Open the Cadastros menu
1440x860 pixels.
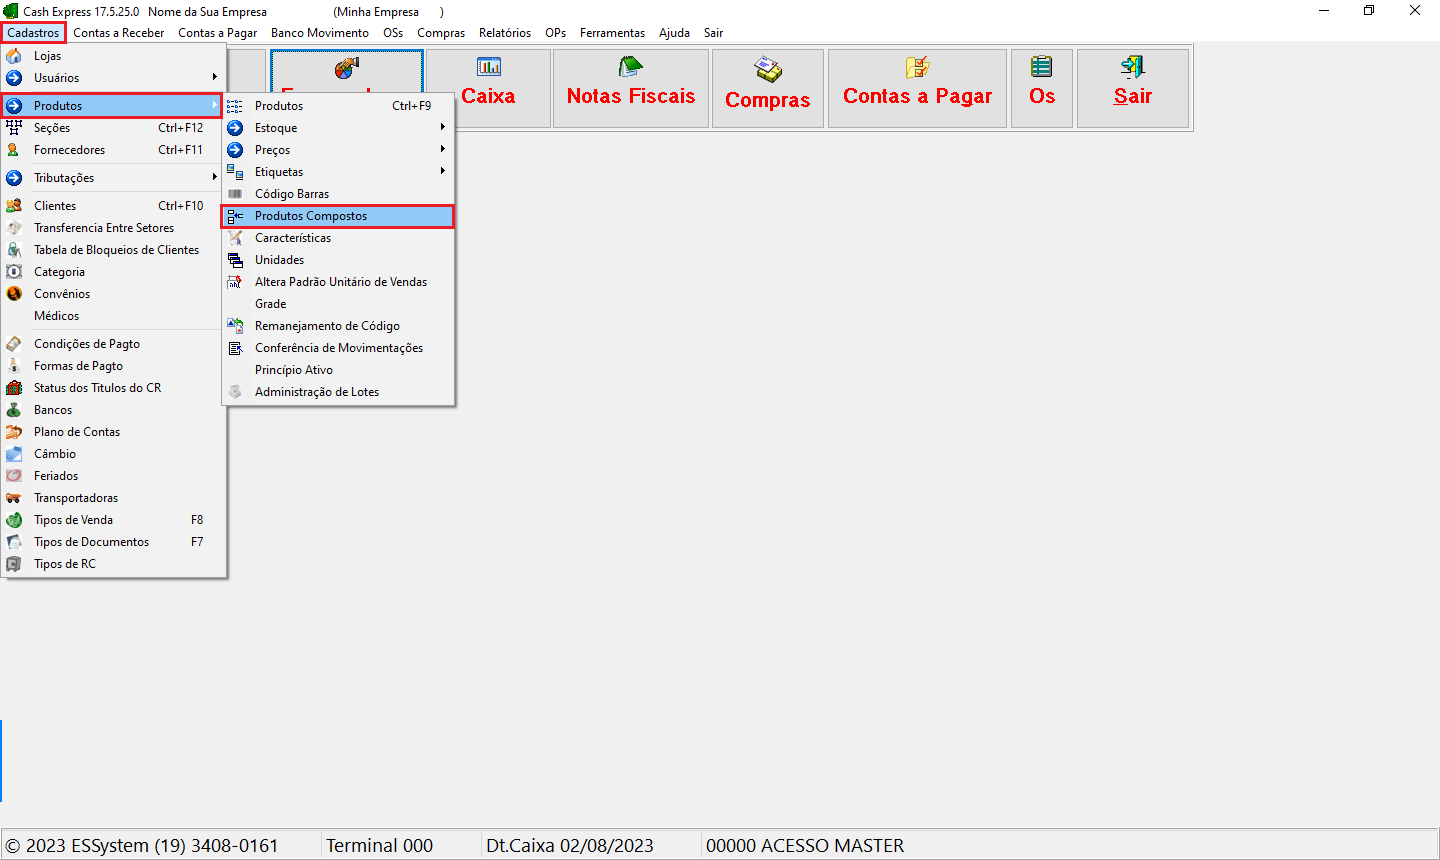[33, 33]
